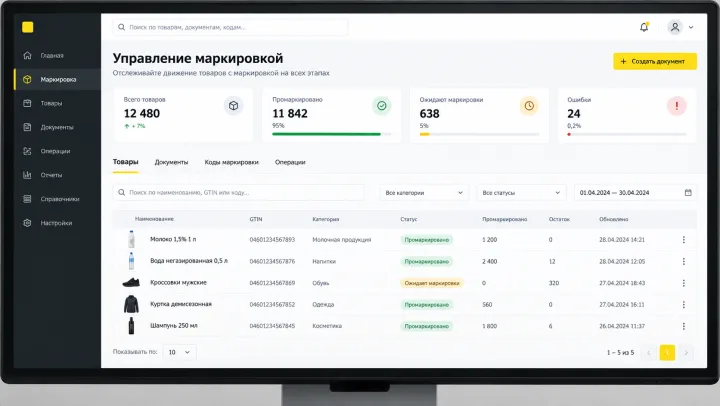Open row menu for Молоко 1,5% 1 л
The image size is (720, 406).
click(684, 240)
